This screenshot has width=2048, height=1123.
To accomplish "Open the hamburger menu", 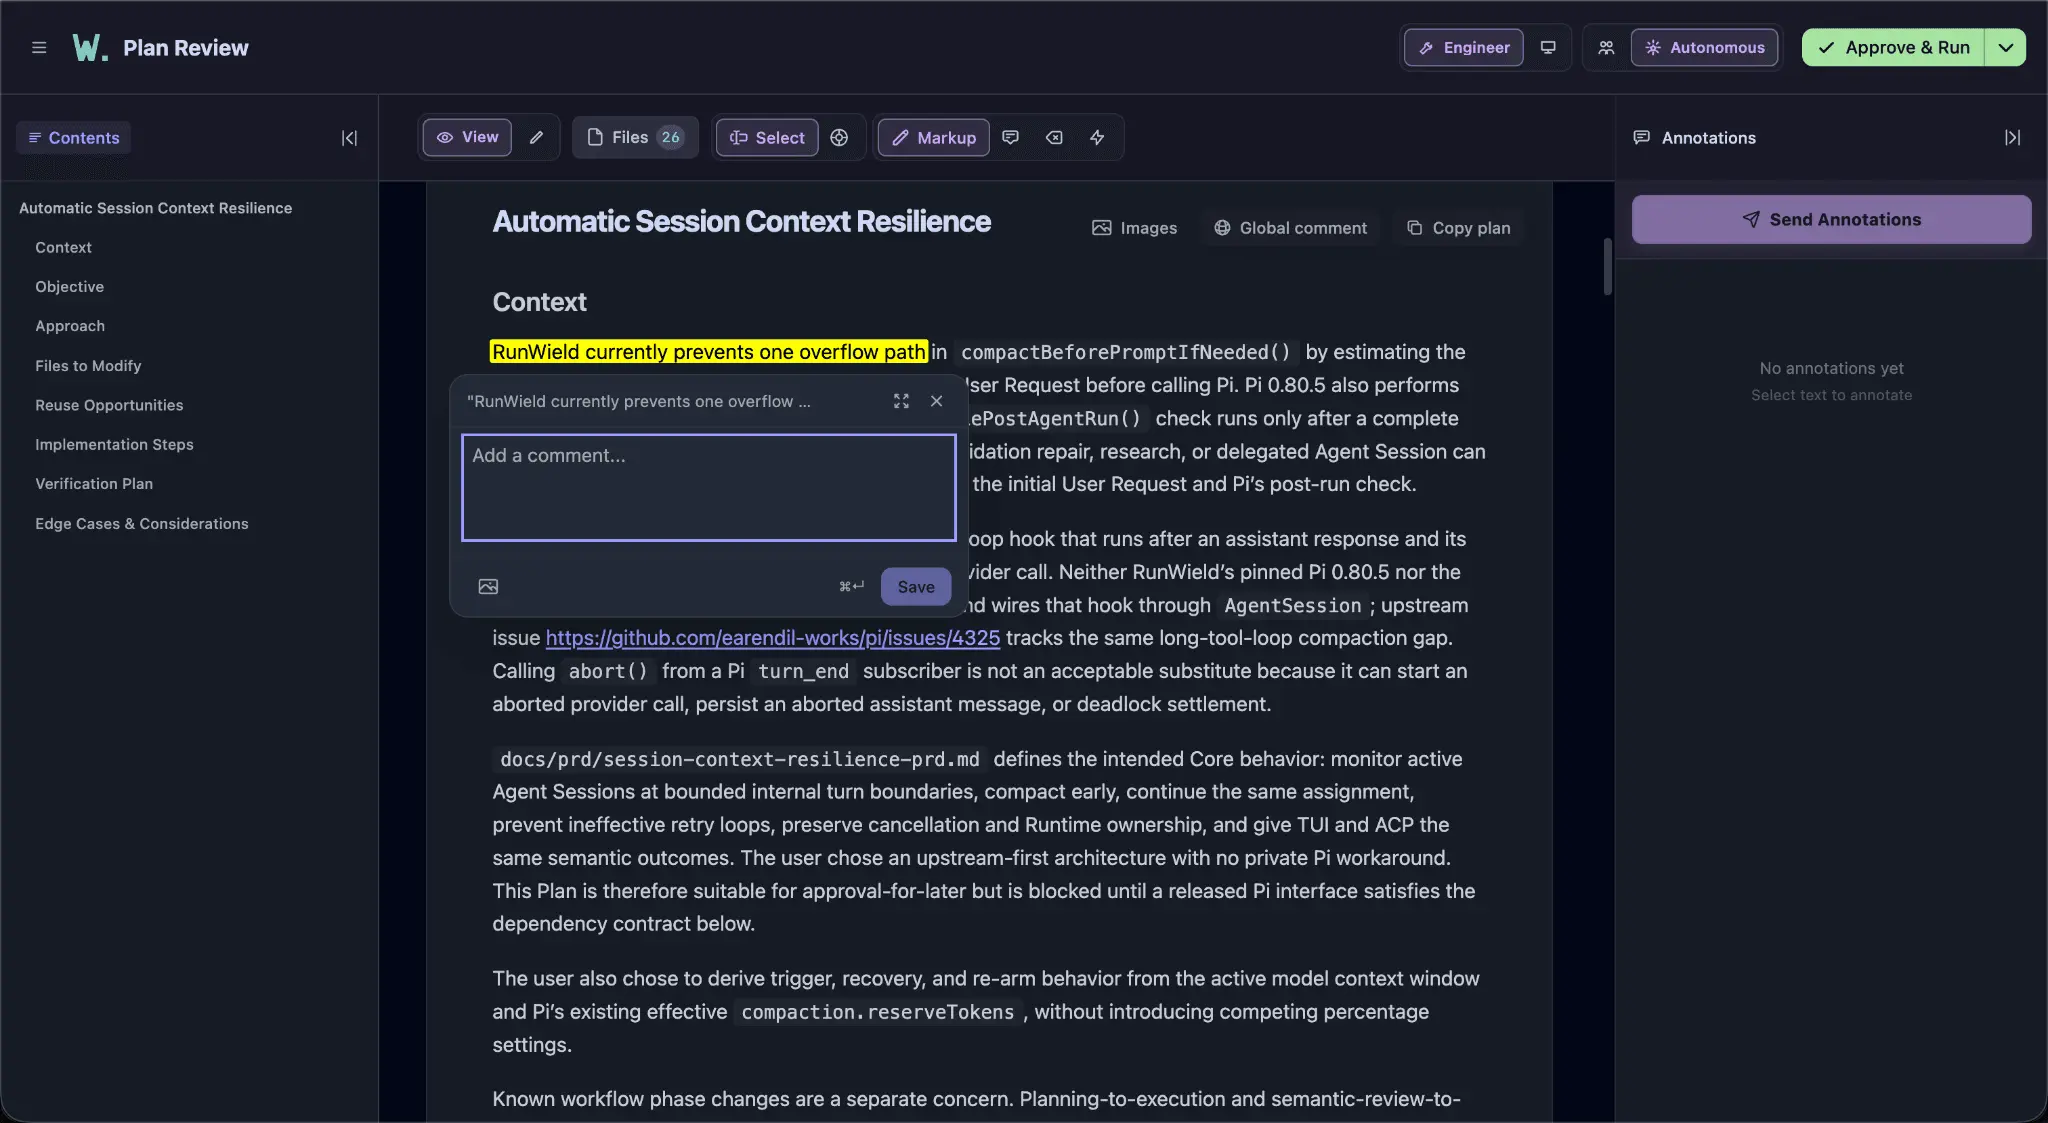I will [39, 48].
